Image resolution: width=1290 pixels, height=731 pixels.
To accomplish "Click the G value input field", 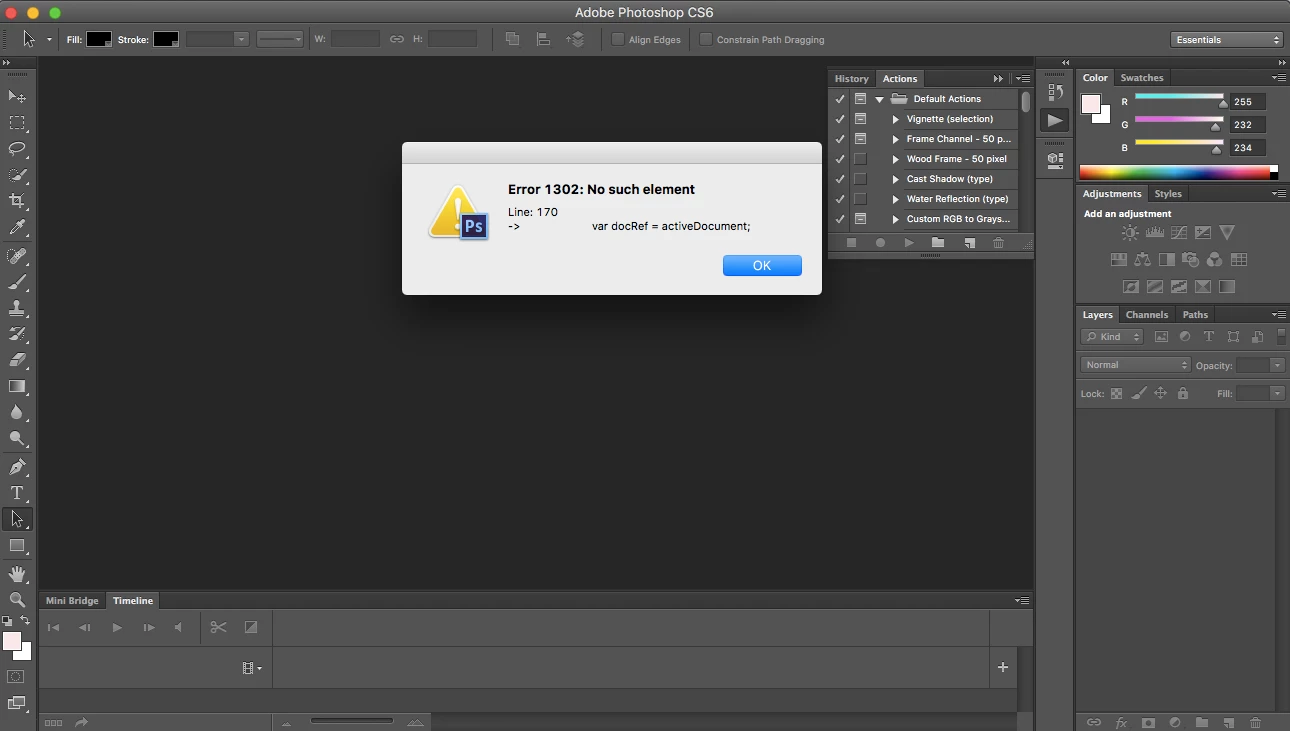I will point(1248,125).
